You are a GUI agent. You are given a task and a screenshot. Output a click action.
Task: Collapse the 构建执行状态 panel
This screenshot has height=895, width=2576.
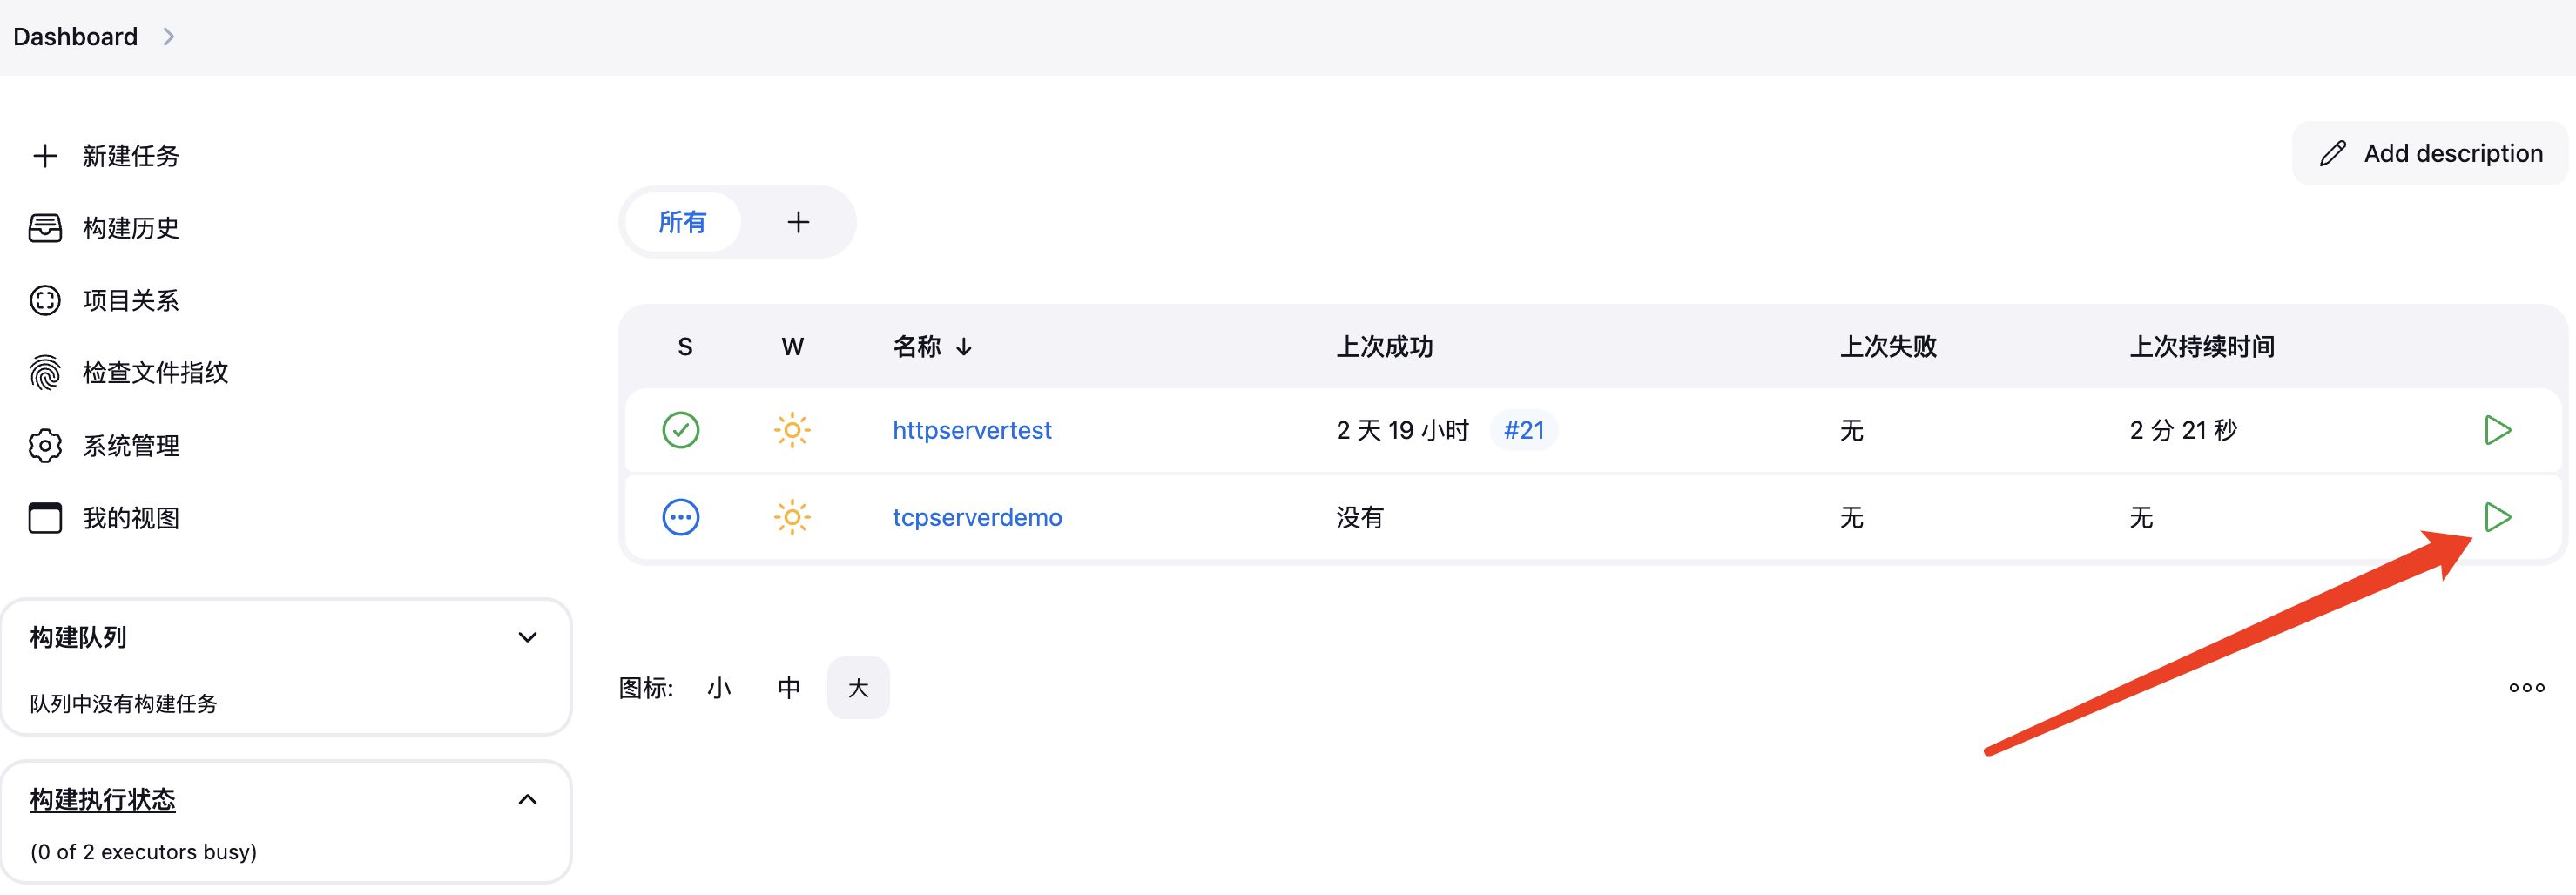pos(528,799)
